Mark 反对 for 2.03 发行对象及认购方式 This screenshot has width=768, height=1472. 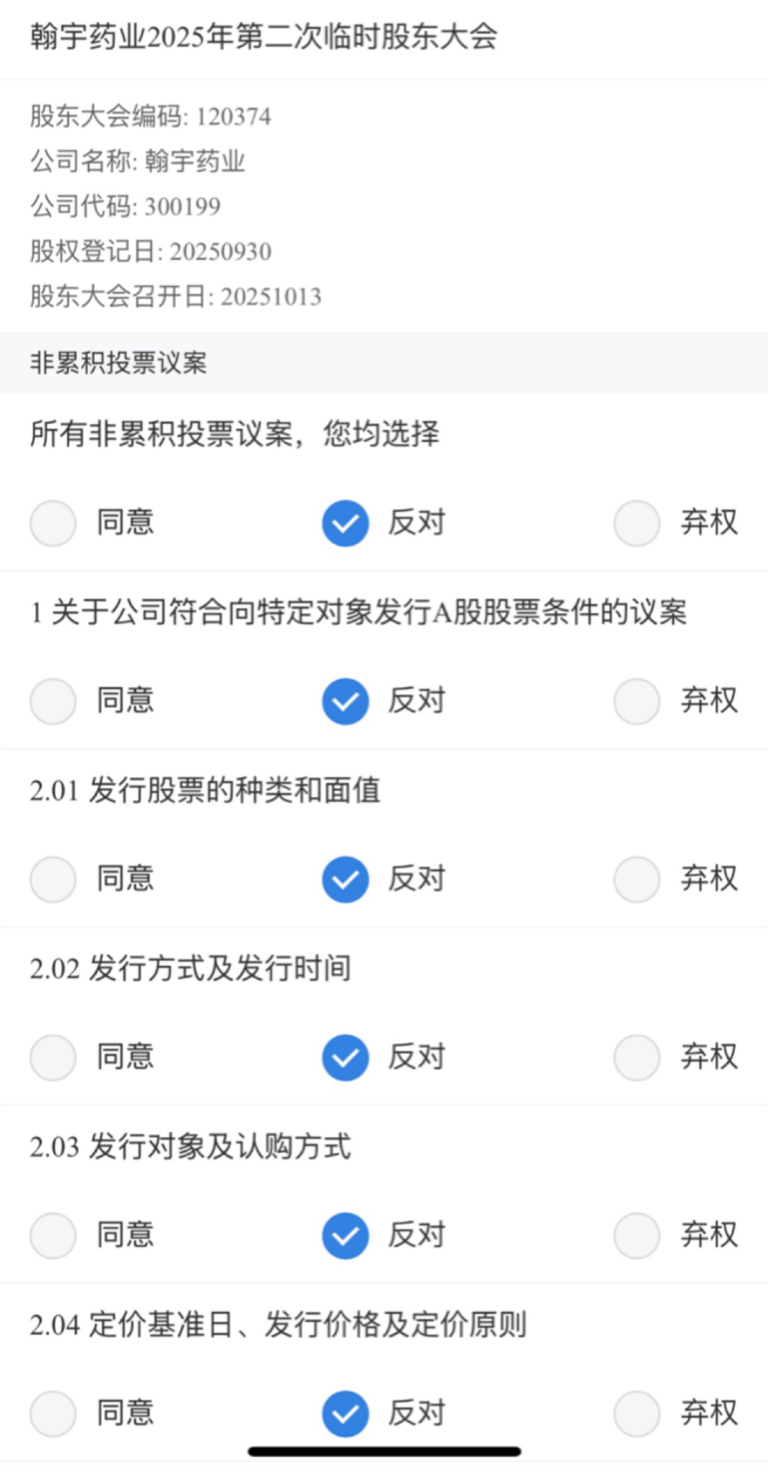coord(345,1235)
